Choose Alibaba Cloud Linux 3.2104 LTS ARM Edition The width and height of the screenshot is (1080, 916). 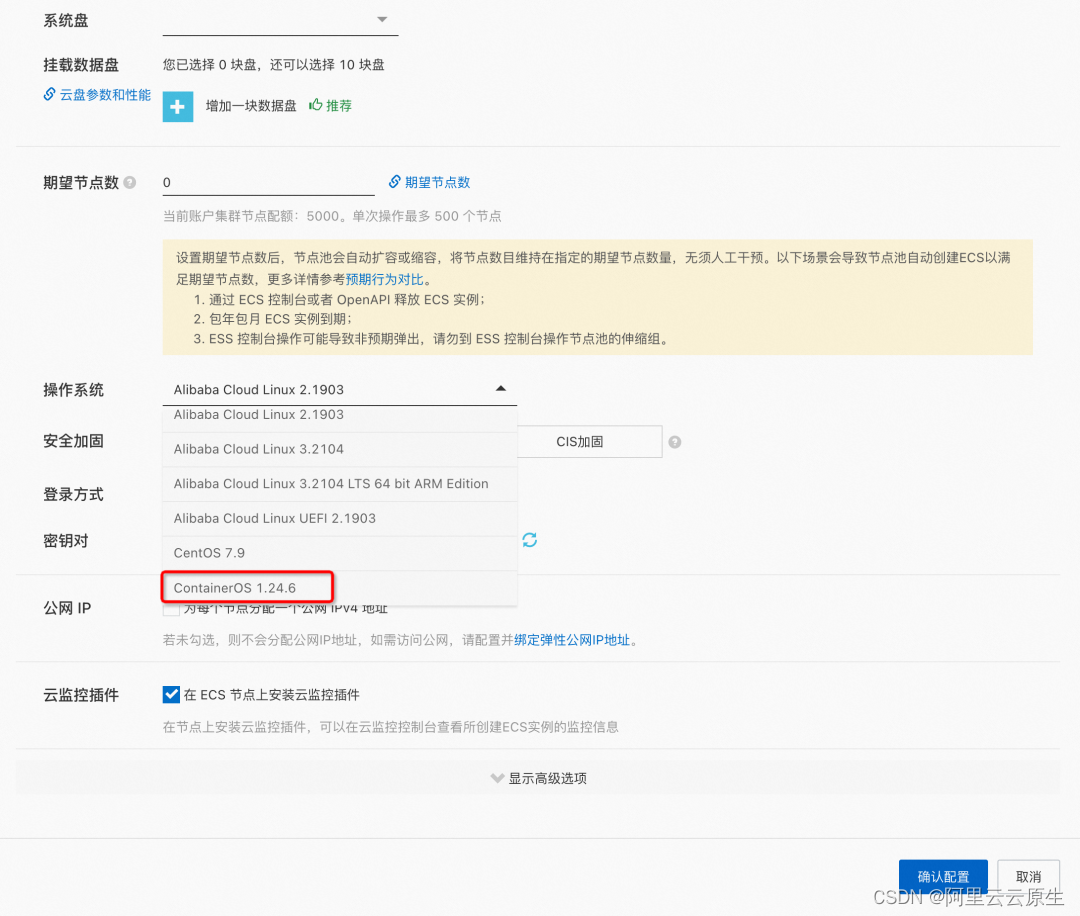[340, 484]
